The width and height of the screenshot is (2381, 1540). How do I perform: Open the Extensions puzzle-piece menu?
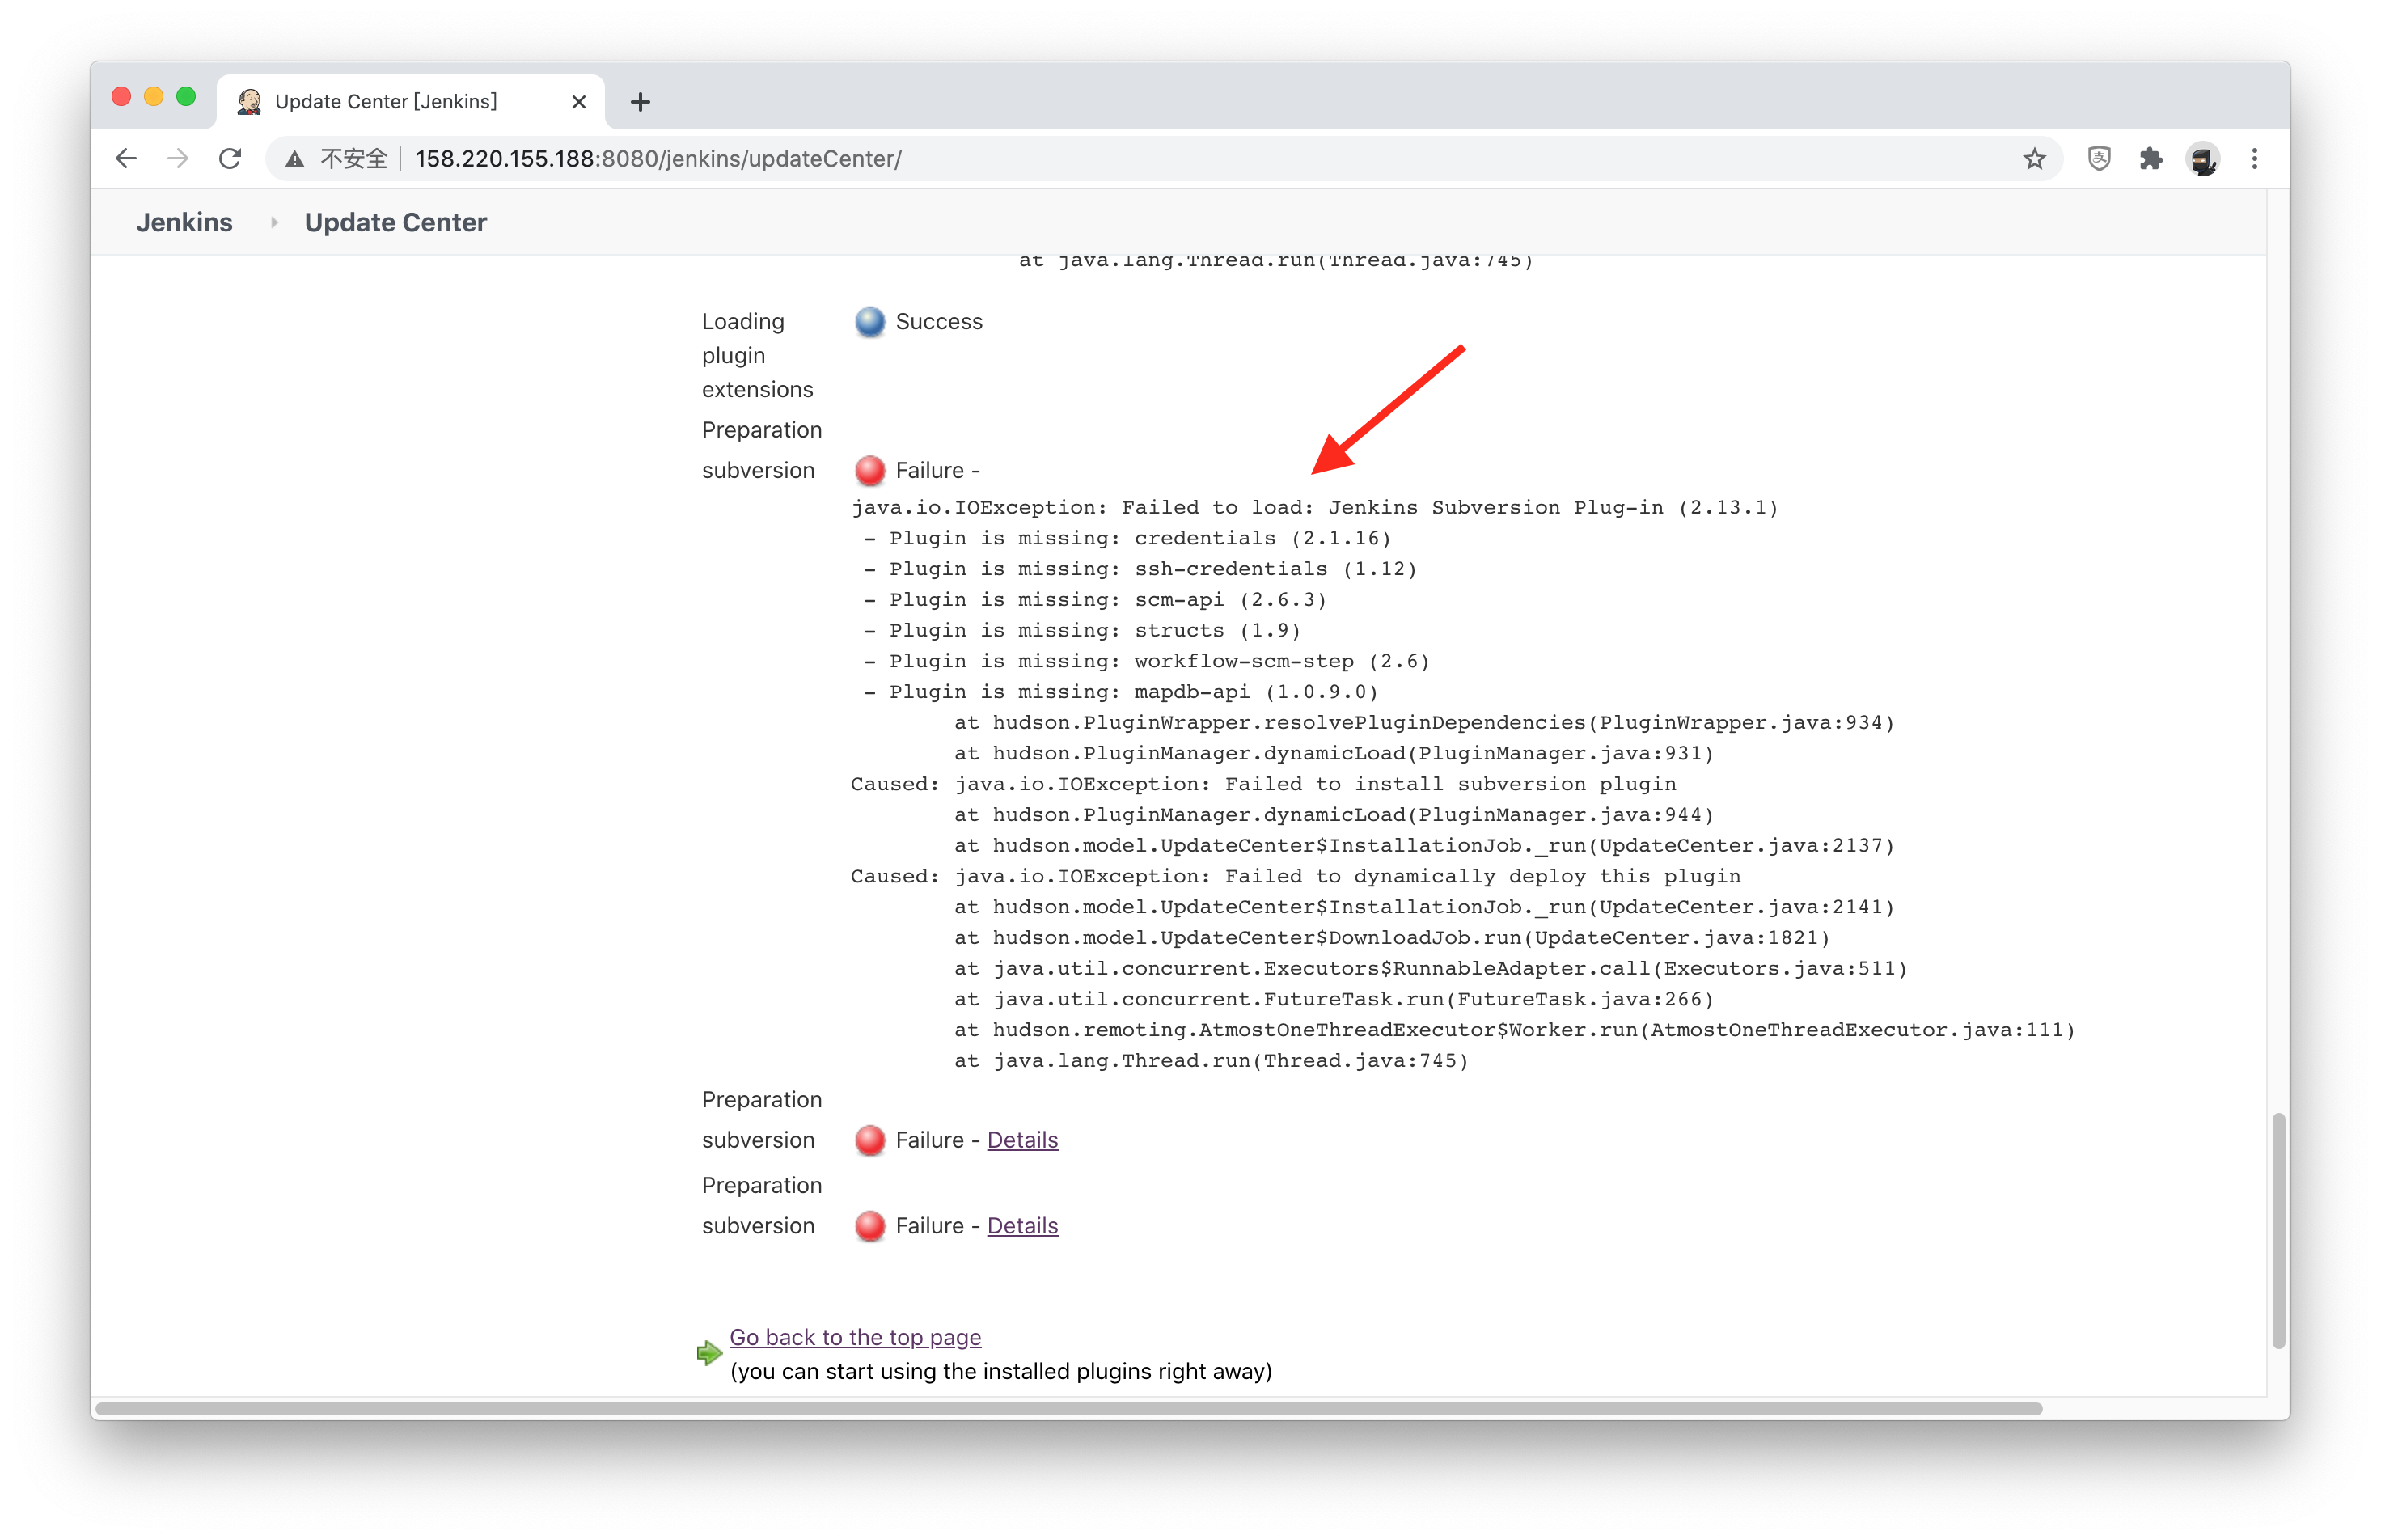pyautogui.click(x=2150, y=158)
